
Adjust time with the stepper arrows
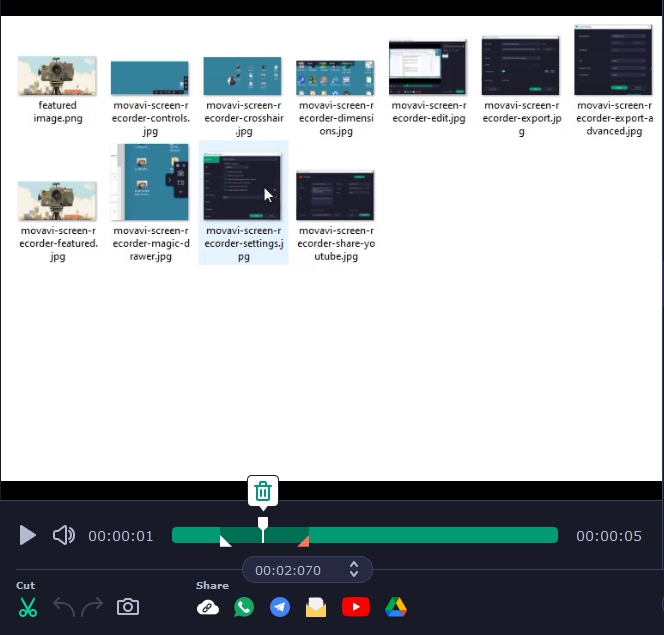coord(354,569)
